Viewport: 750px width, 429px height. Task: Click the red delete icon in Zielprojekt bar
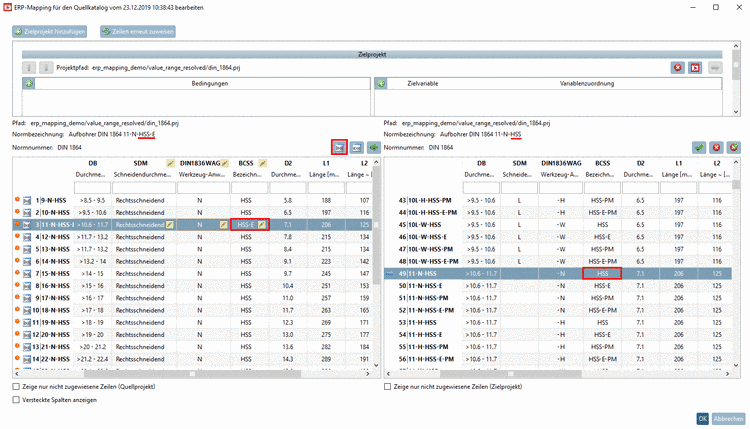(x=677, y=67)
